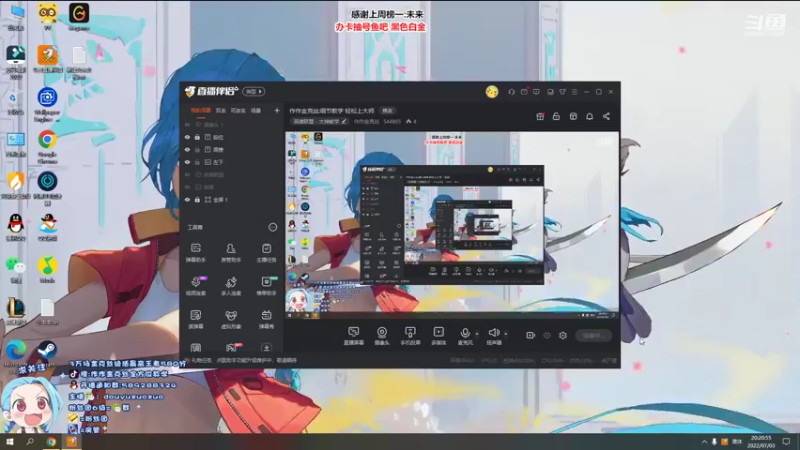Viewport: 800px width, 450px height.
Task: Open the 多人连麦 tool
Action: pos(231,286)
